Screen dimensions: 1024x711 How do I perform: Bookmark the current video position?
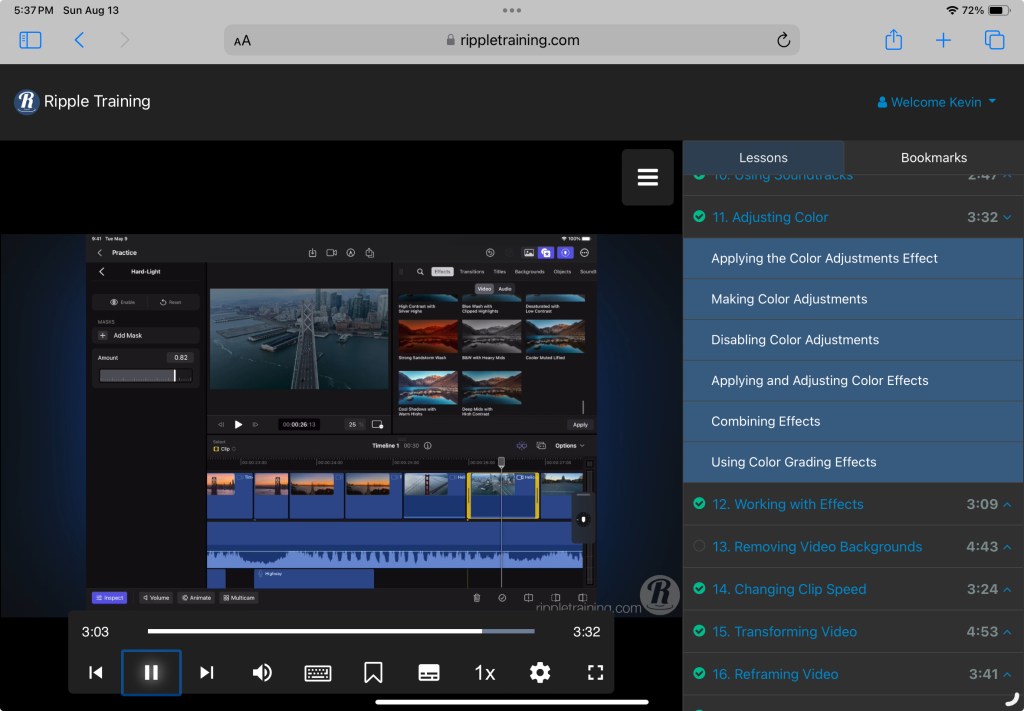373,672
